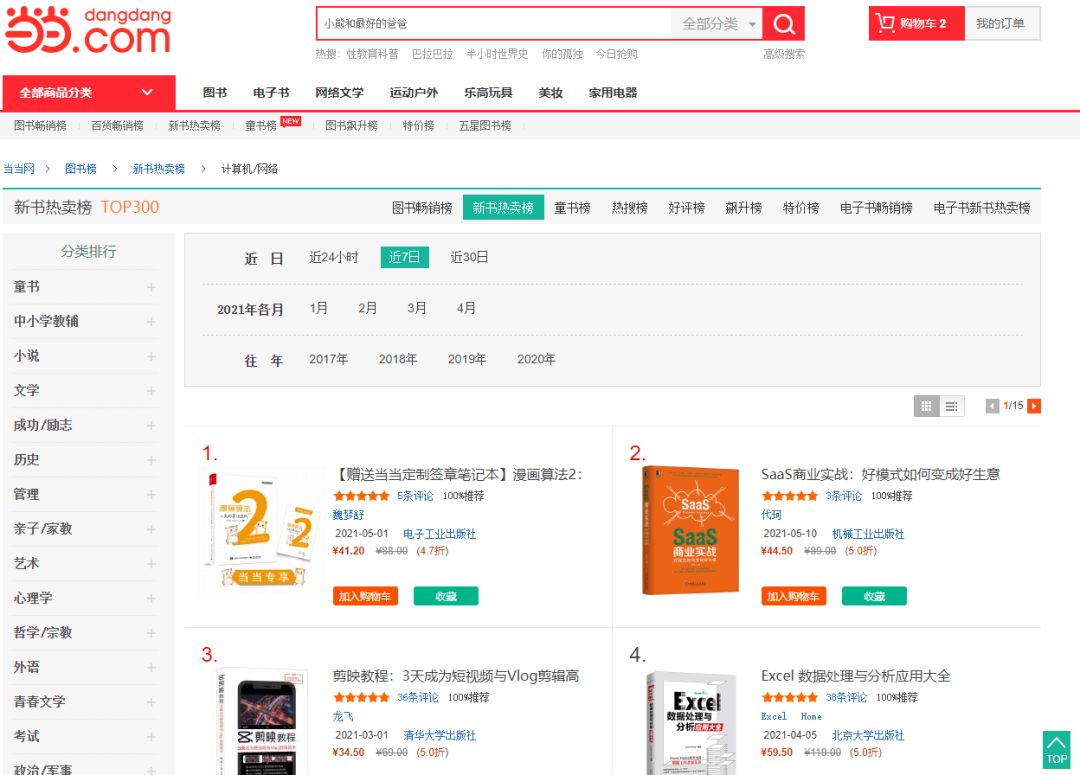Select the 1月 month filter
Viewport: 1080px width, 775px height.
(x=318, y=309)
